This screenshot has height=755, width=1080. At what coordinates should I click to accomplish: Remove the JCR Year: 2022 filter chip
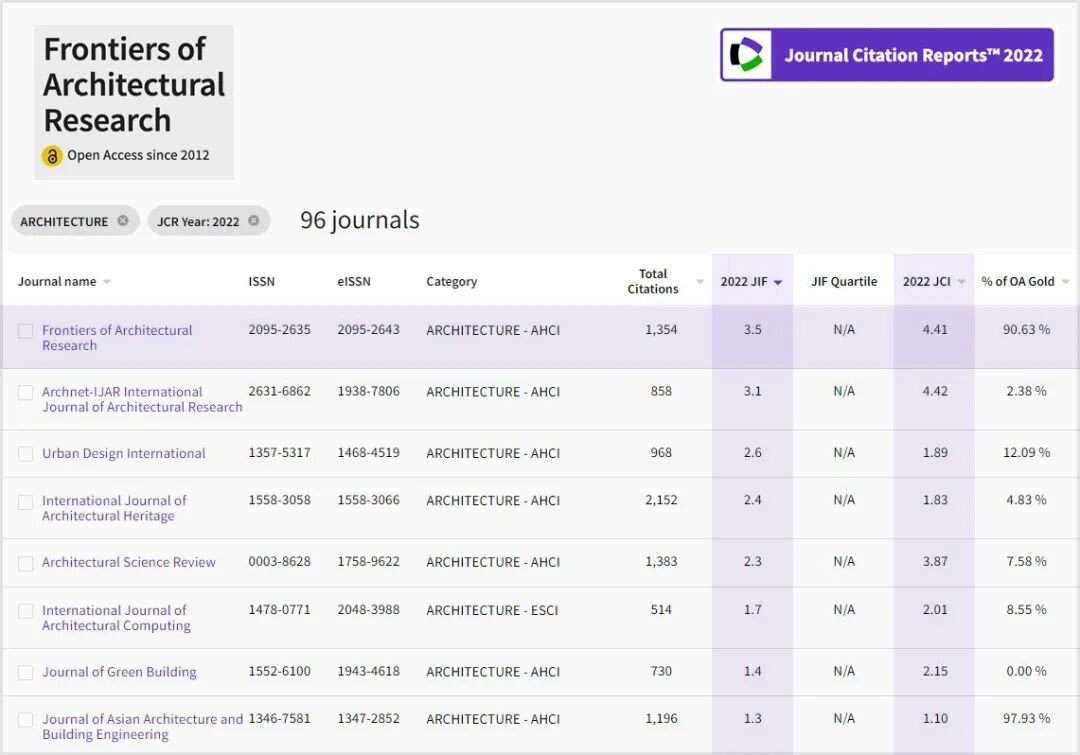253,220
